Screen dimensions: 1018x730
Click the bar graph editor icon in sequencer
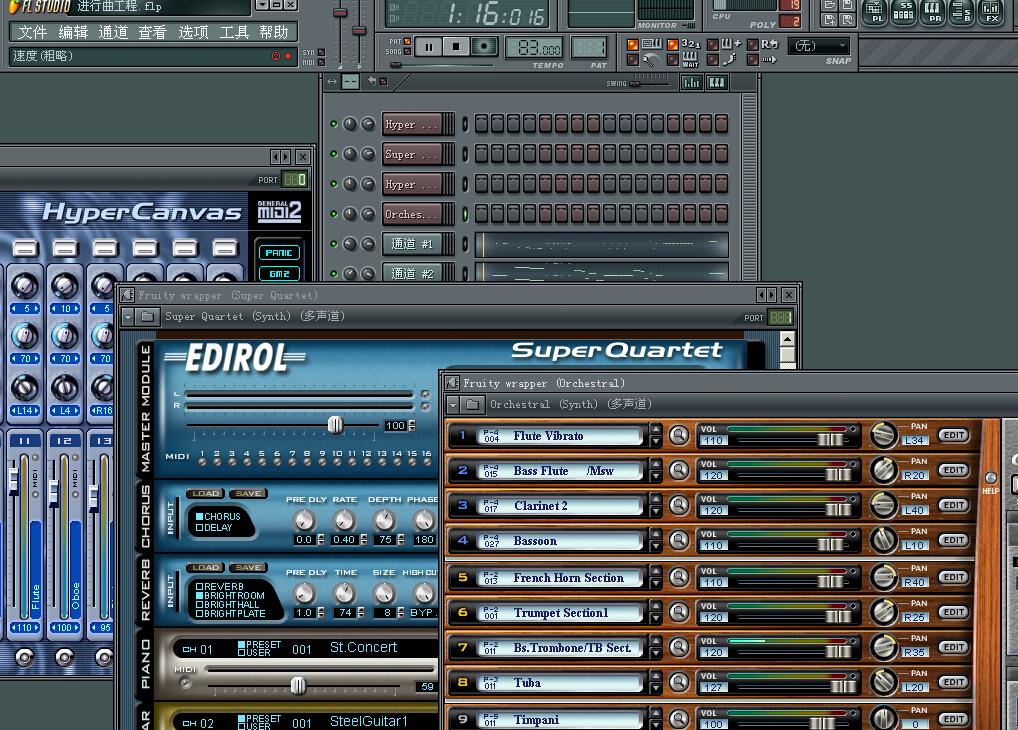[691, 82]
